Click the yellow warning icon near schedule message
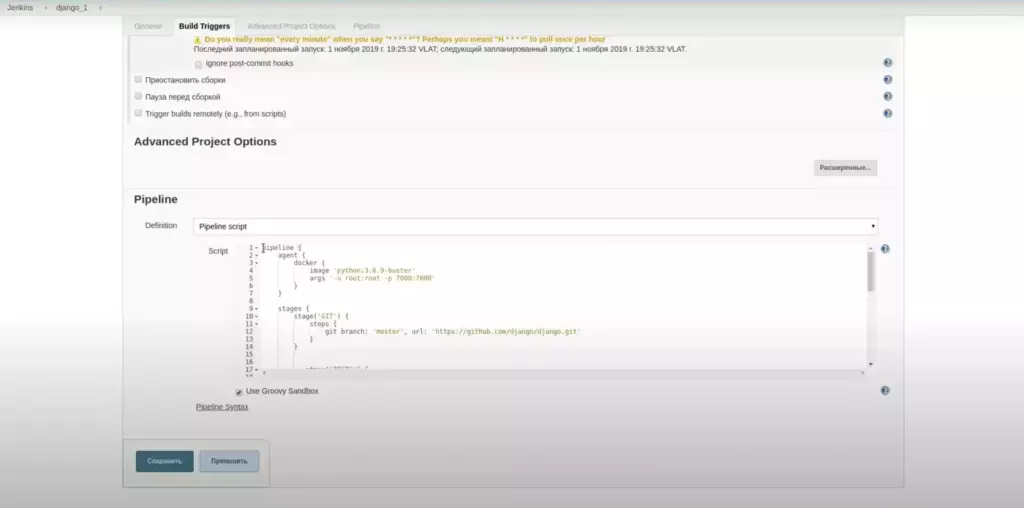This screenshot has width=1024, height=508. pos(198,40)
